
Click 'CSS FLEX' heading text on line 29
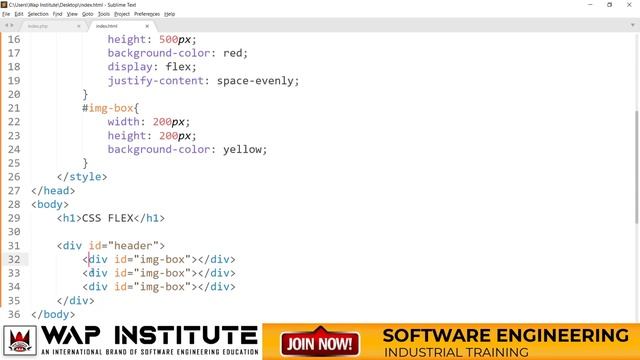click(108, 218)
